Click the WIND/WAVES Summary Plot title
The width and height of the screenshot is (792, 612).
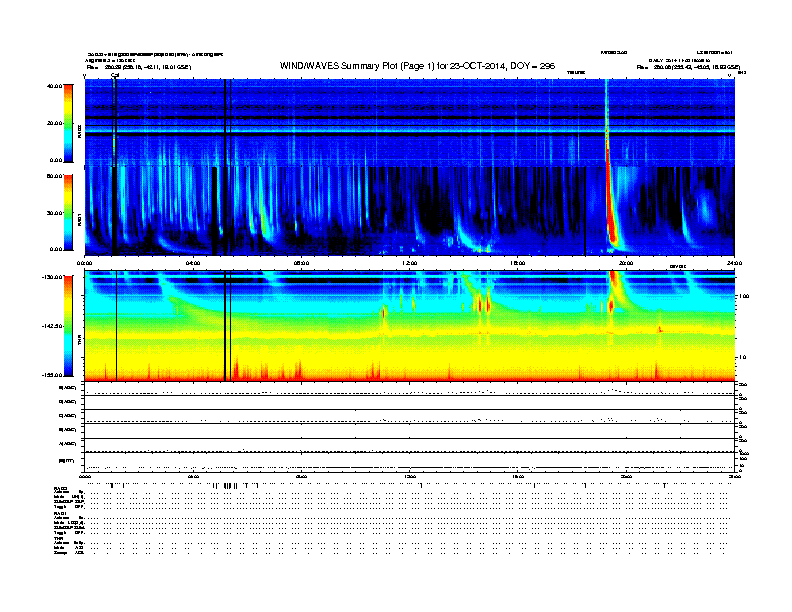tap(417, 66)
